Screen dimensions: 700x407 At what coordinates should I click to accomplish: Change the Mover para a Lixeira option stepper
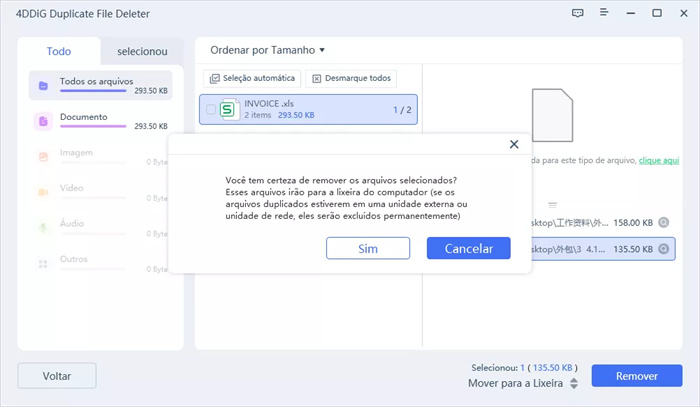pos(574,383)
